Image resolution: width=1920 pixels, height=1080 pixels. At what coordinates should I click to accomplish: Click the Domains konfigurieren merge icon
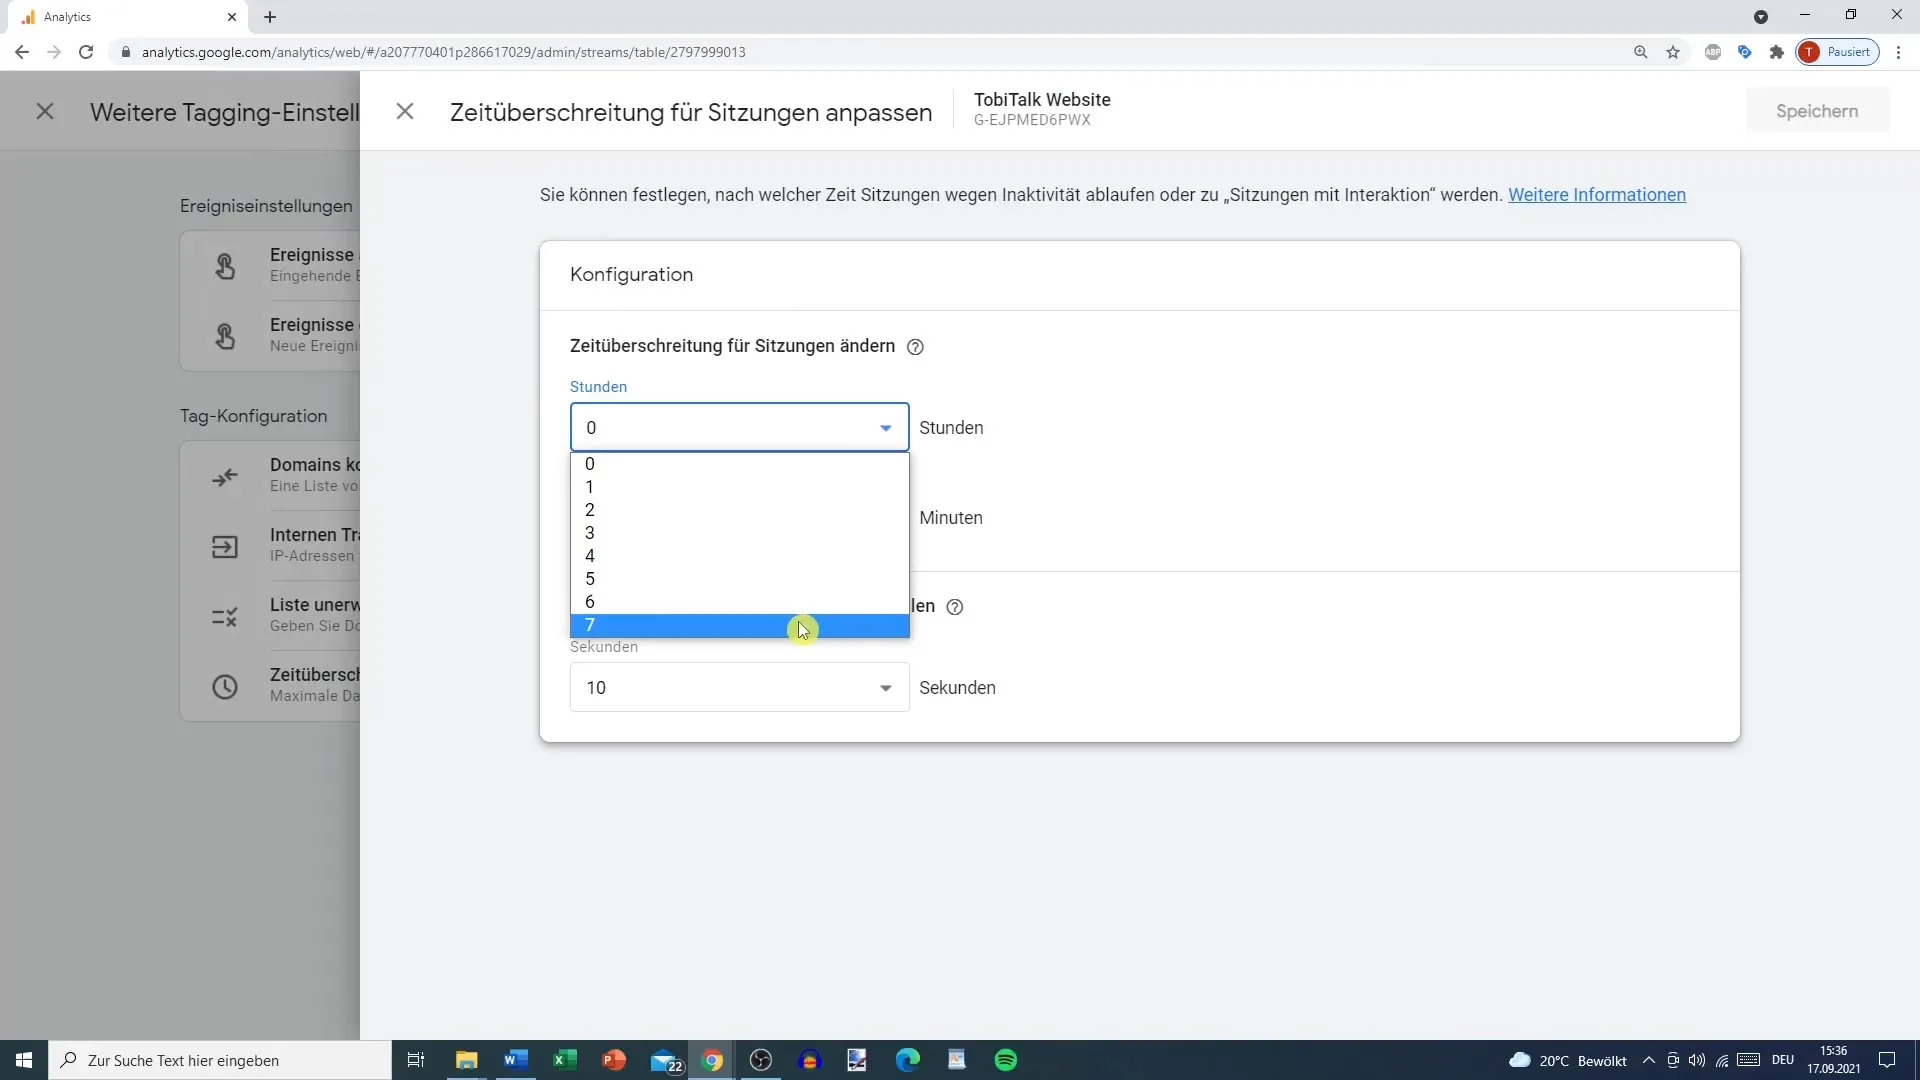225,477
